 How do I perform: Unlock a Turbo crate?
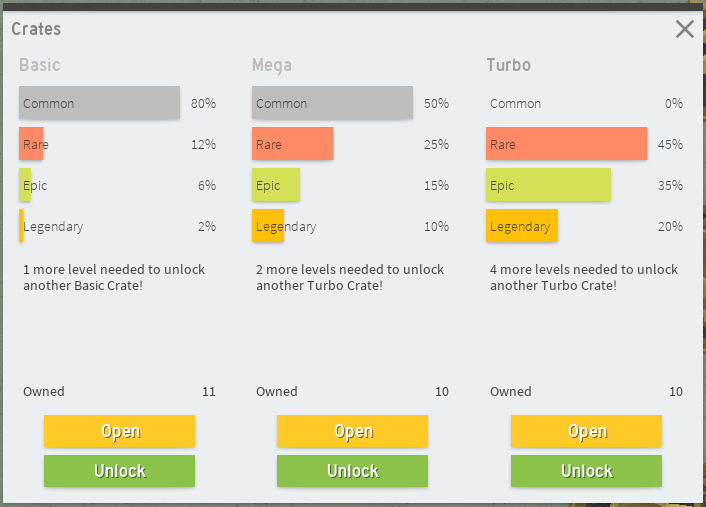pos(586,471)
